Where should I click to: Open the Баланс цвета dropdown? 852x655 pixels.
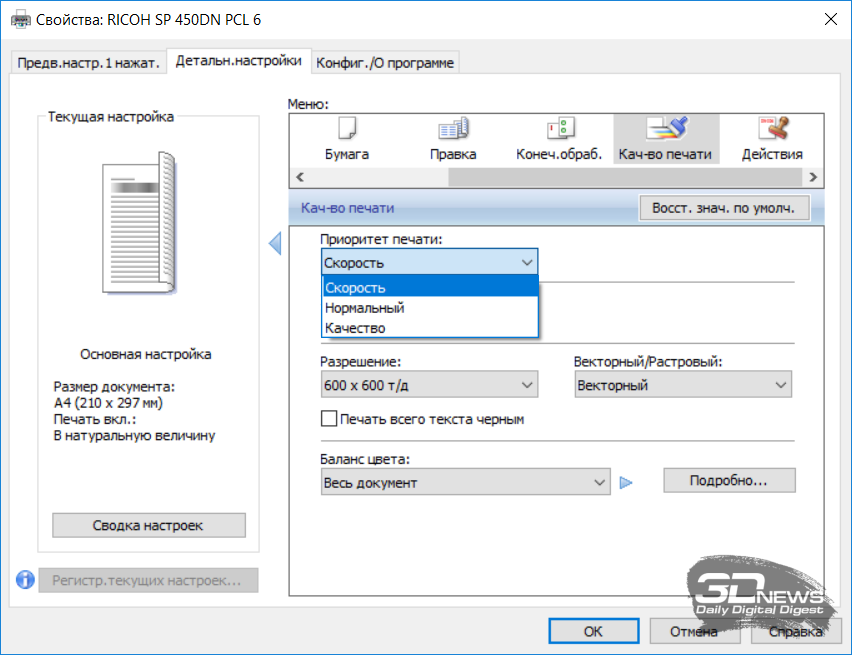click(466, 482)
